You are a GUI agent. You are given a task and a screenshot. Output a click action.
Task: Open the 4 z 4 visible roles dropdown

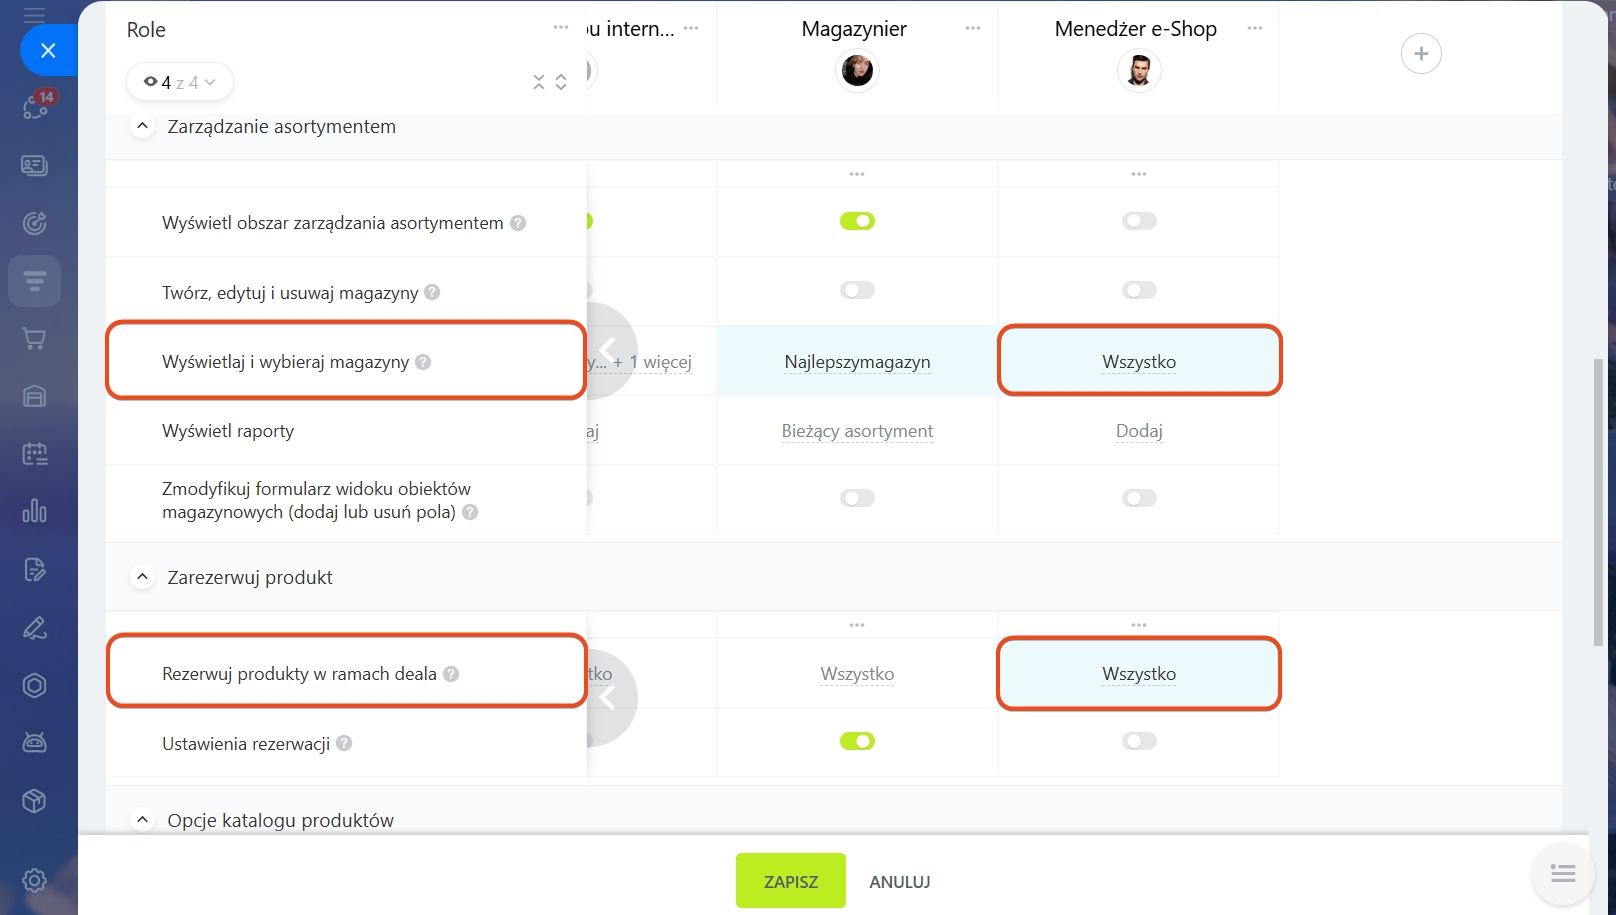point(180,82)
